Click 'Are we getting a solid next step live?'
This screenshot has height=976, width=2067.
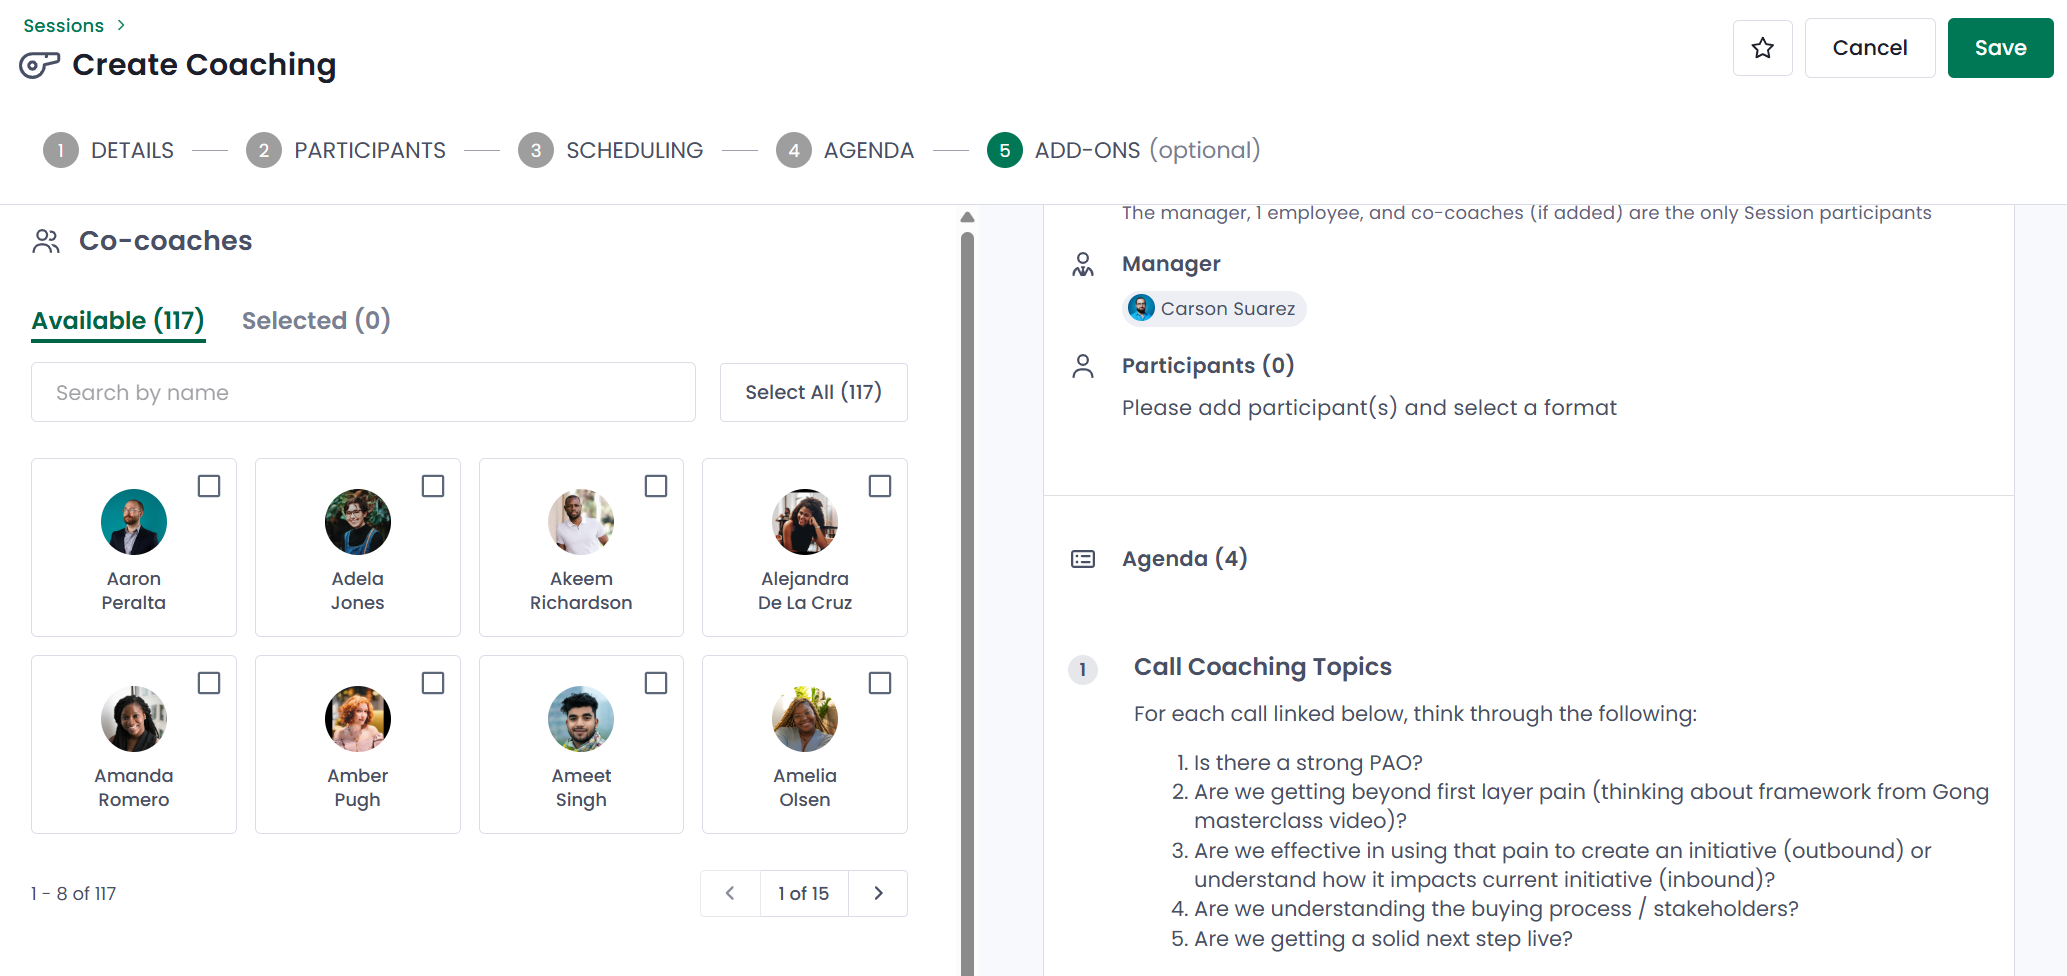(1383, 939)
